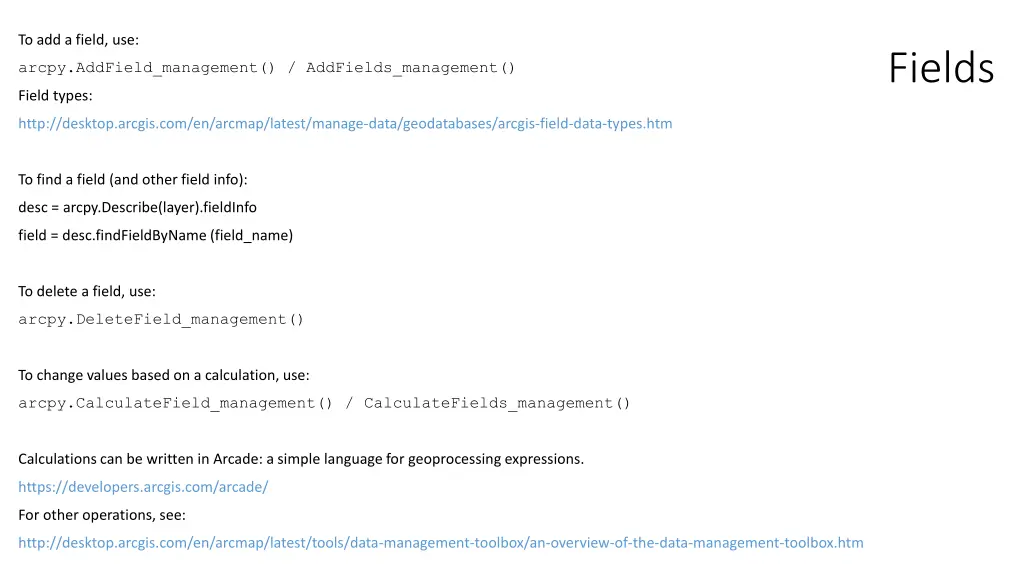Click the 'Field types:' label
1024x576 pixels.
coord(56,96)
